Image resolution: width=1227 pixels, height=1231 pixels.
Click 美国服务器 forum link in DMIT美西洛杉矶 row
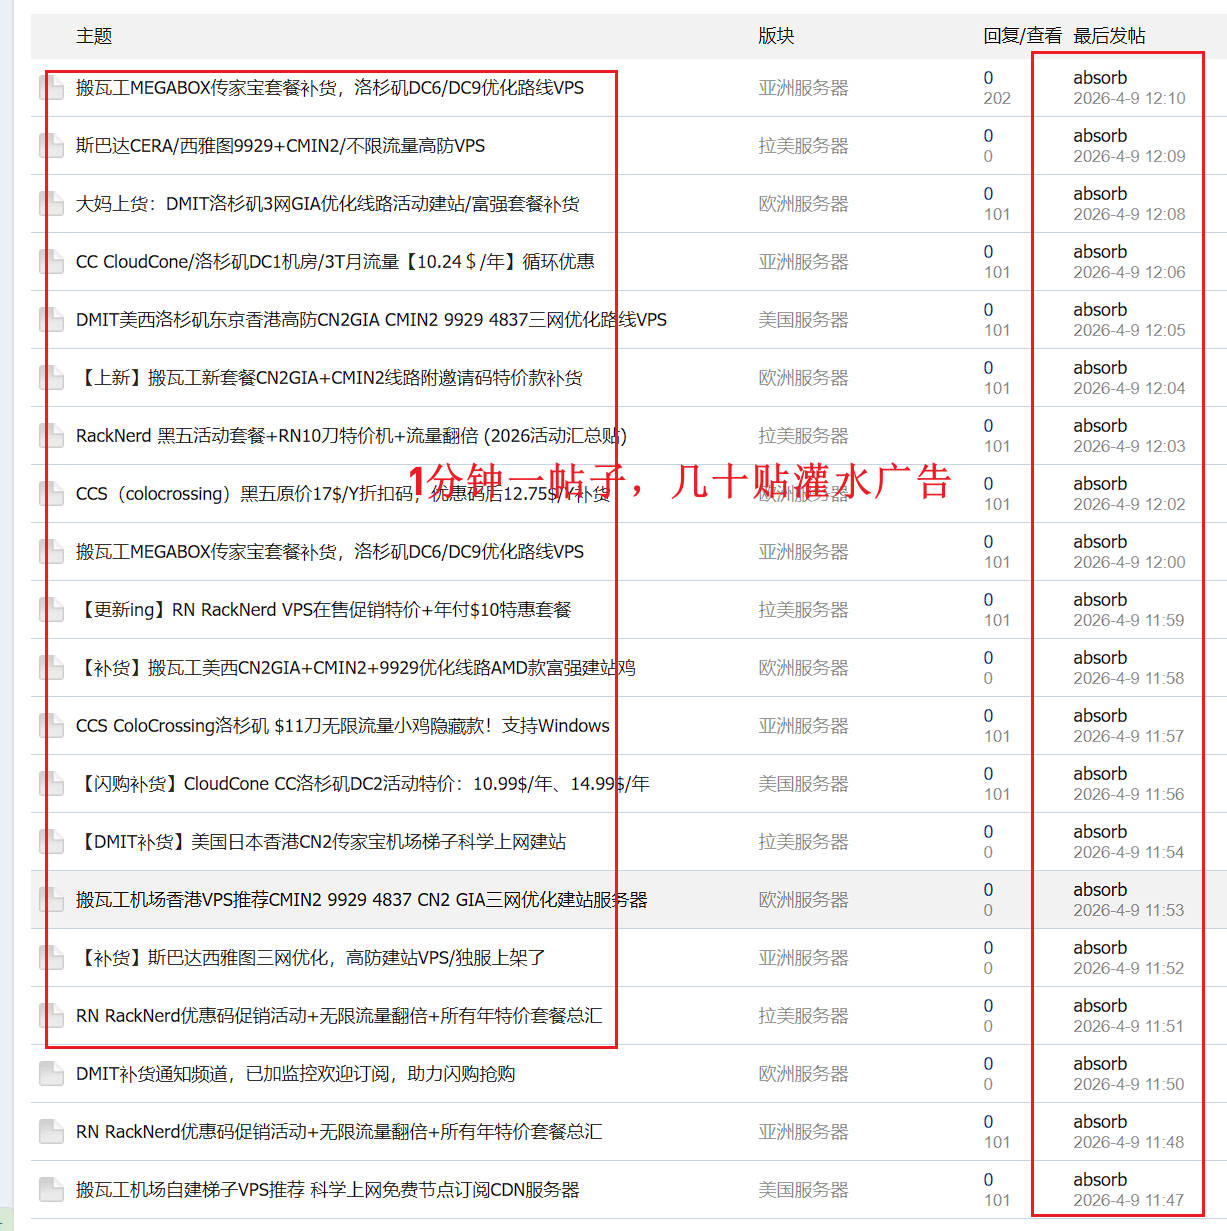[x=802, y=320]
